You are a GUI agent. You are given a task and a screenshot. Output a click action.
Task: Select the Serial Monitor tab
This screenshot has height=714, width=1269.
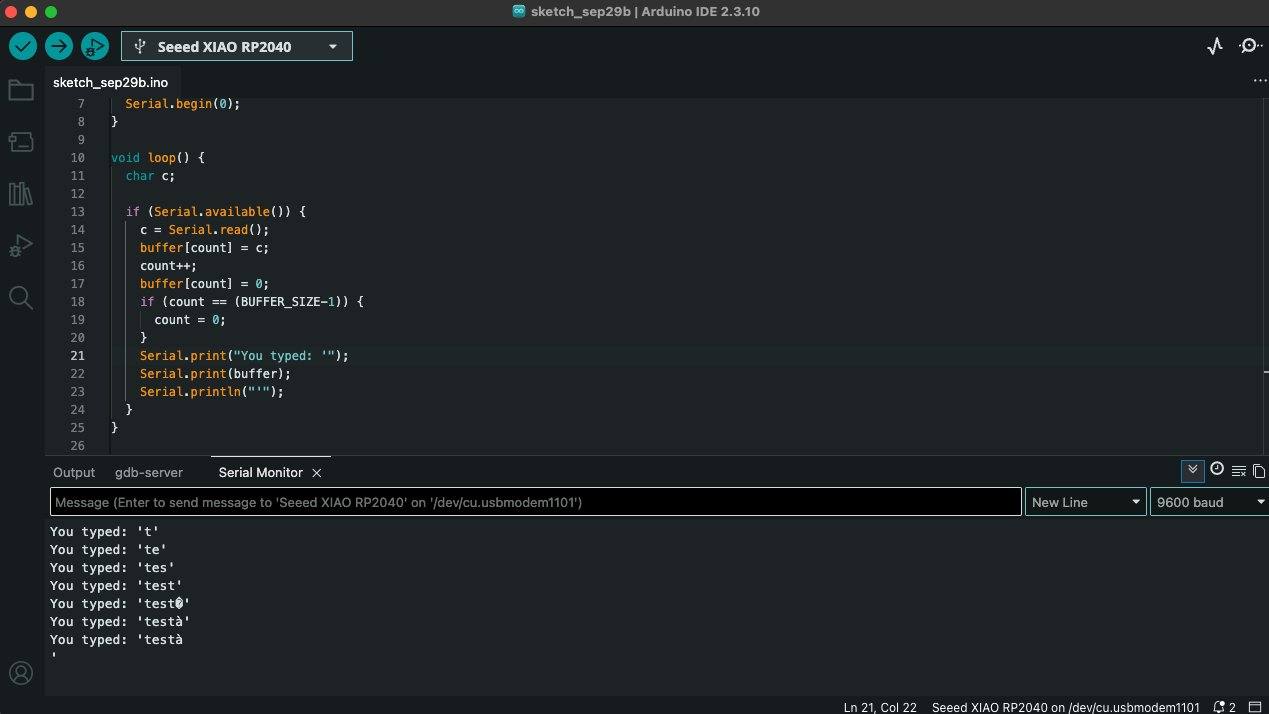pyautogui.click(x=261, y=473)
